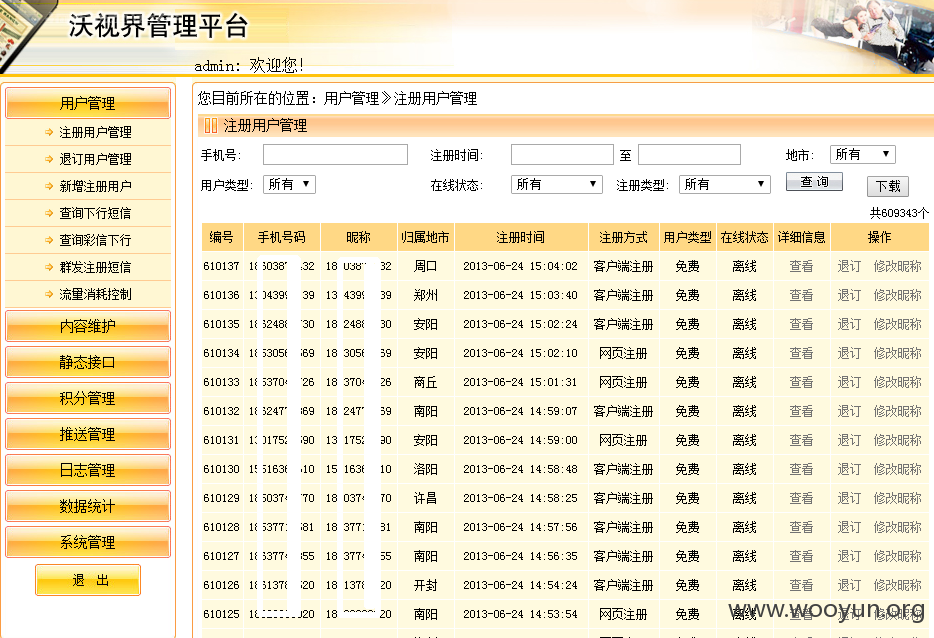Click the 归属地市 column header
The width and height of the screenshot is (934, 638).
pyautogui.click(x=425, y=237)
